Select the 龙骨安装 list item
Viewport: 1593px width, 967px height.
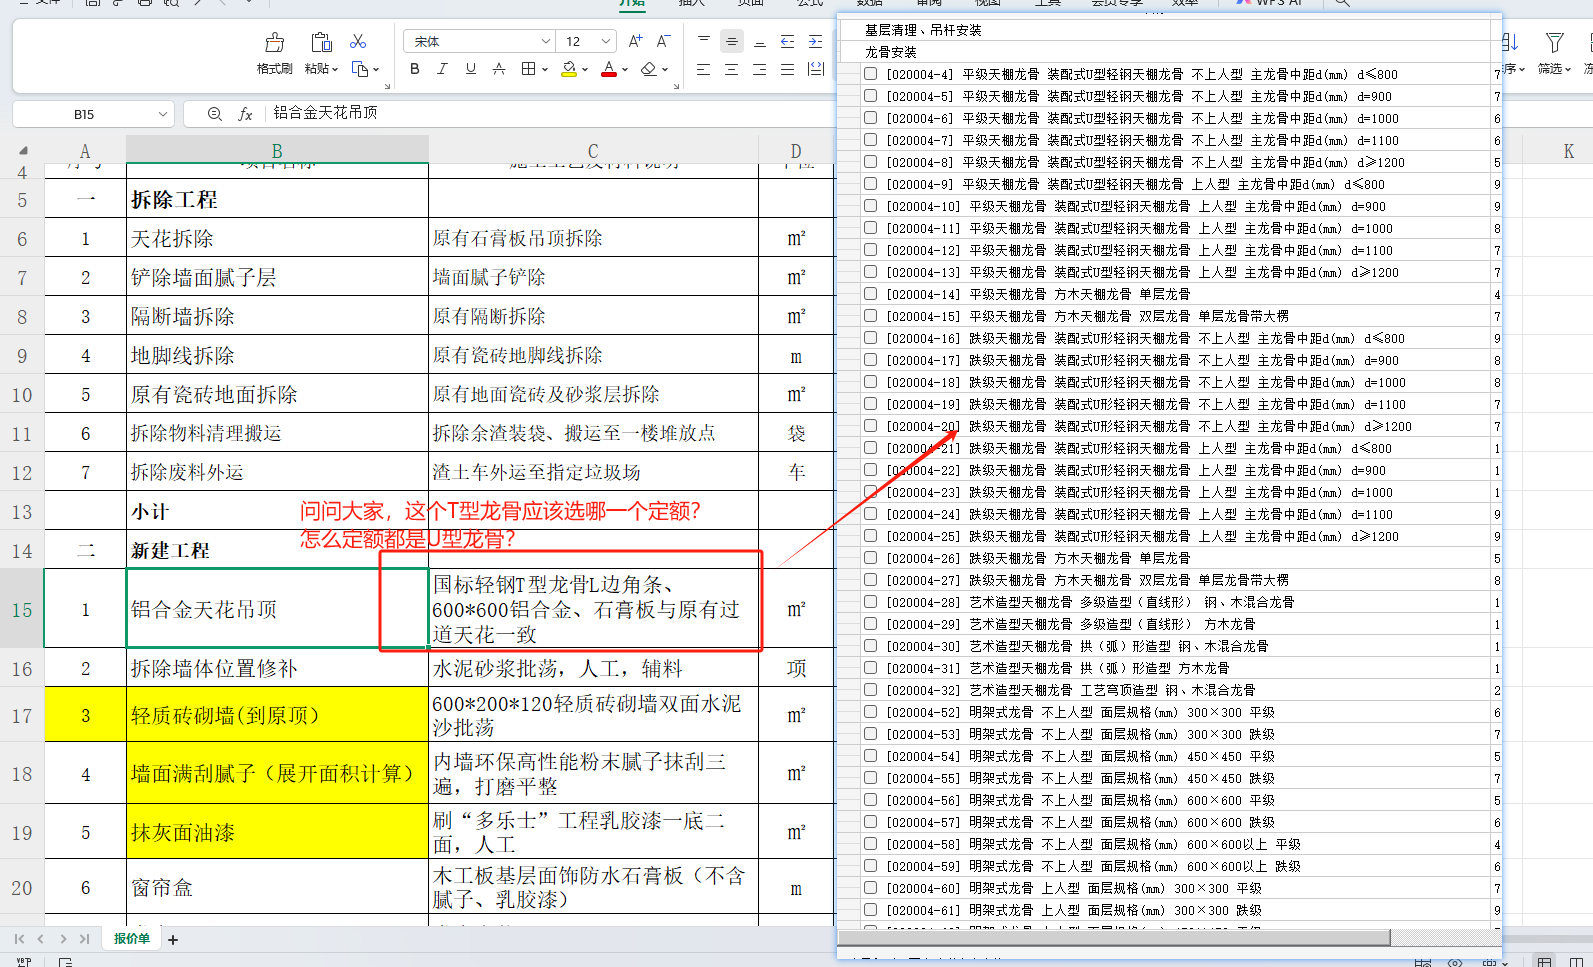pyautogui.click(x=890, y=52)
